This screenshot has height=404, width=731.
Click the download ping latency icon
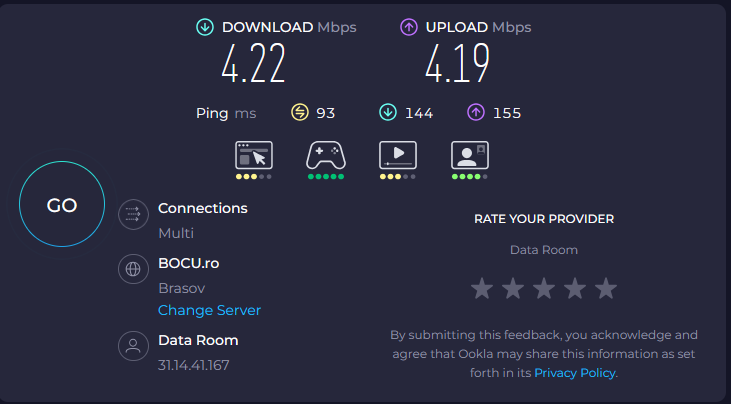(x=388, y=113)
